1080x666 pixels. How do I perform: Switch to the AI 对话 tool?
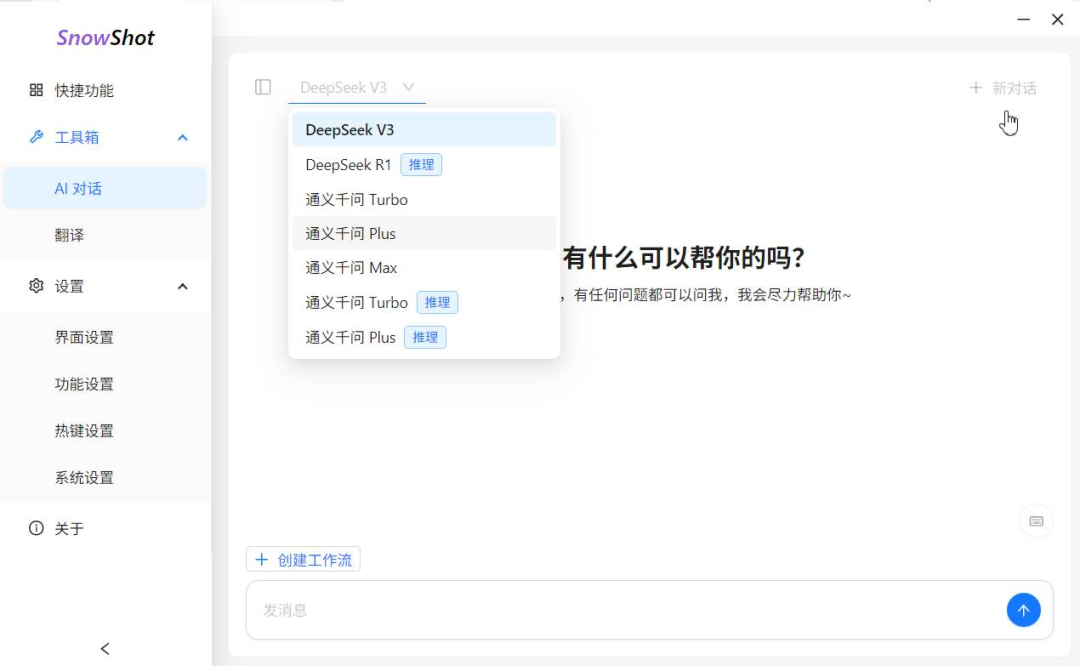point(80,187)
